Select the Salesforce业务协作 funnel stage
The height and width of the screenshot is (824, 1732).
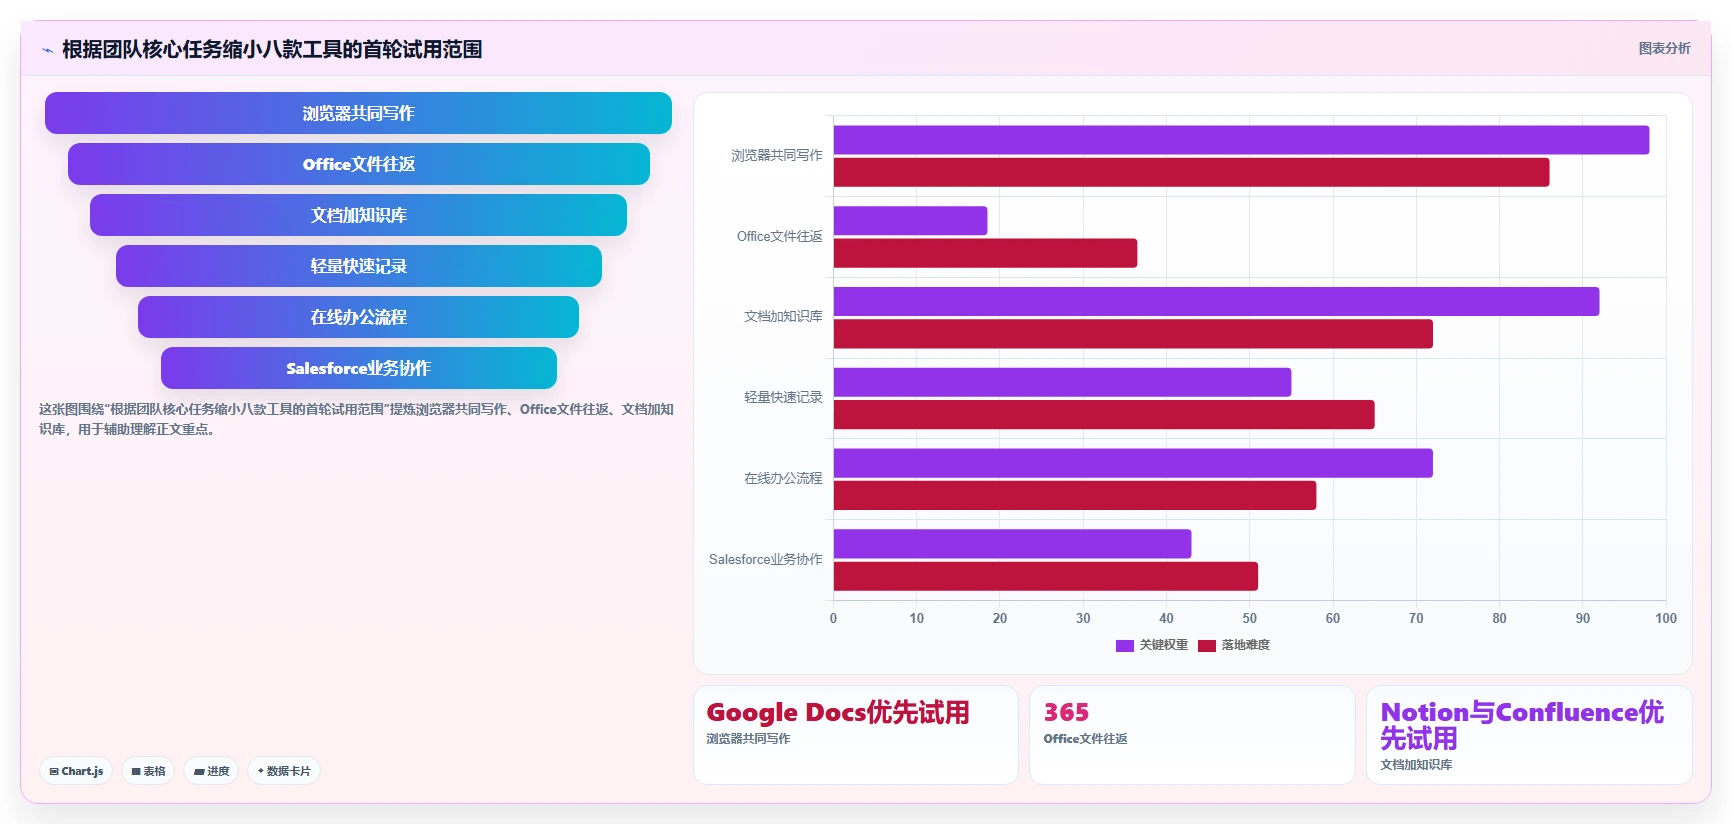358,368
